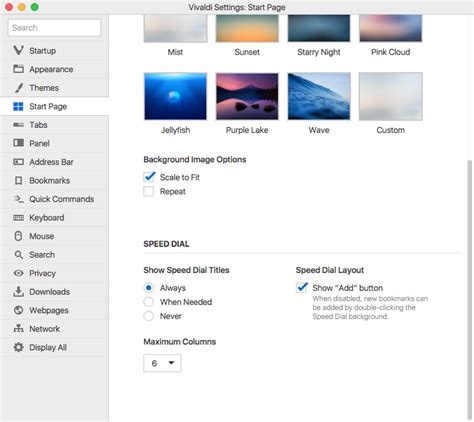Click the Panel sidebar icon
The image size is (474, 422).
pos(18,143)
